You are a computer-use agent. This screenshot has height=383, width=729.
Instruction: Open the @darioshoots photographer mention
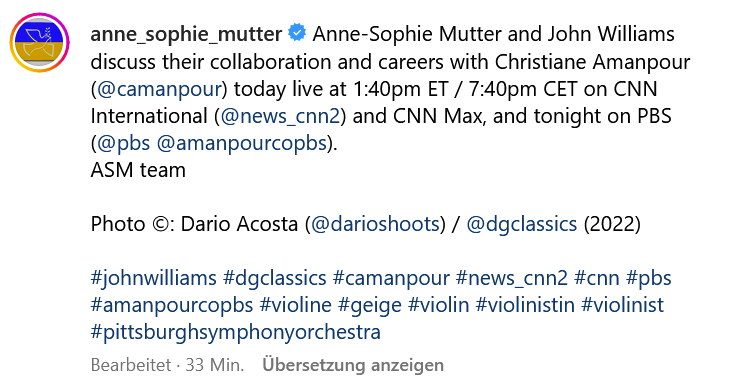[x=375, y=224]
